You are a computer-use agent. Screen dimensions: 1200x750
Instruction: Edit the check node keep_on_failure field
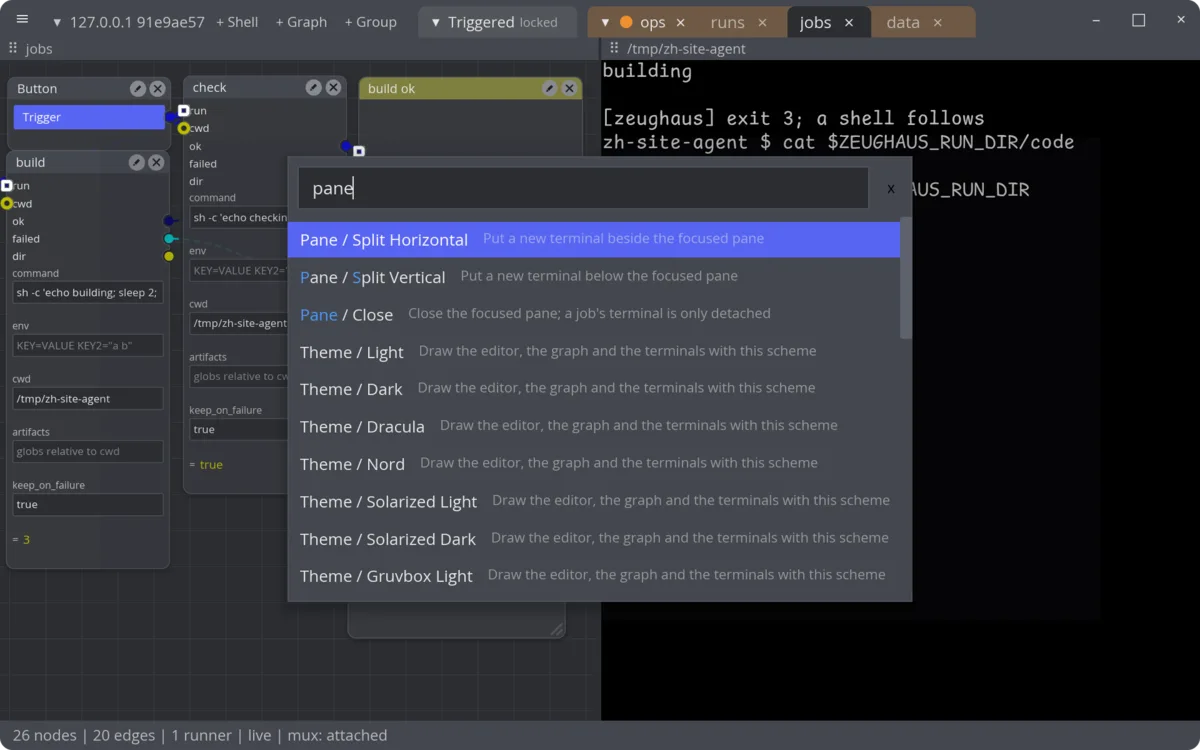239,429
